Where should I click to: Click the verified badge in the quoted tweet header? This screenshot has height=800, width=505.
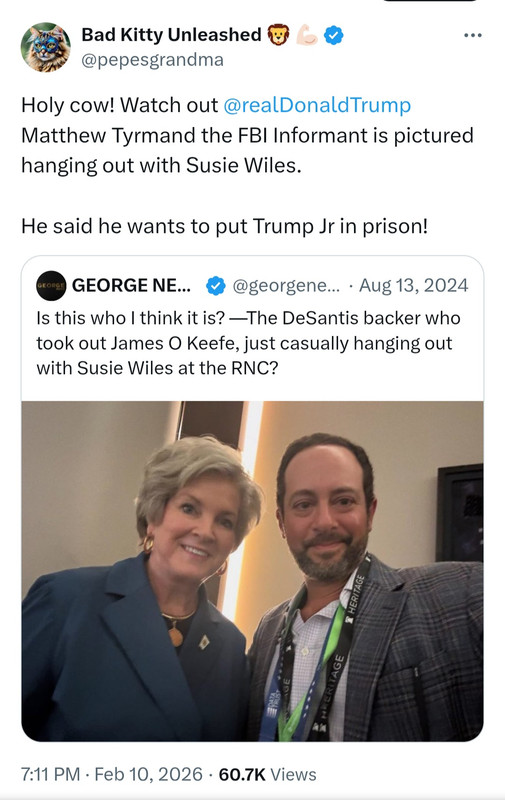click(215, 286)
